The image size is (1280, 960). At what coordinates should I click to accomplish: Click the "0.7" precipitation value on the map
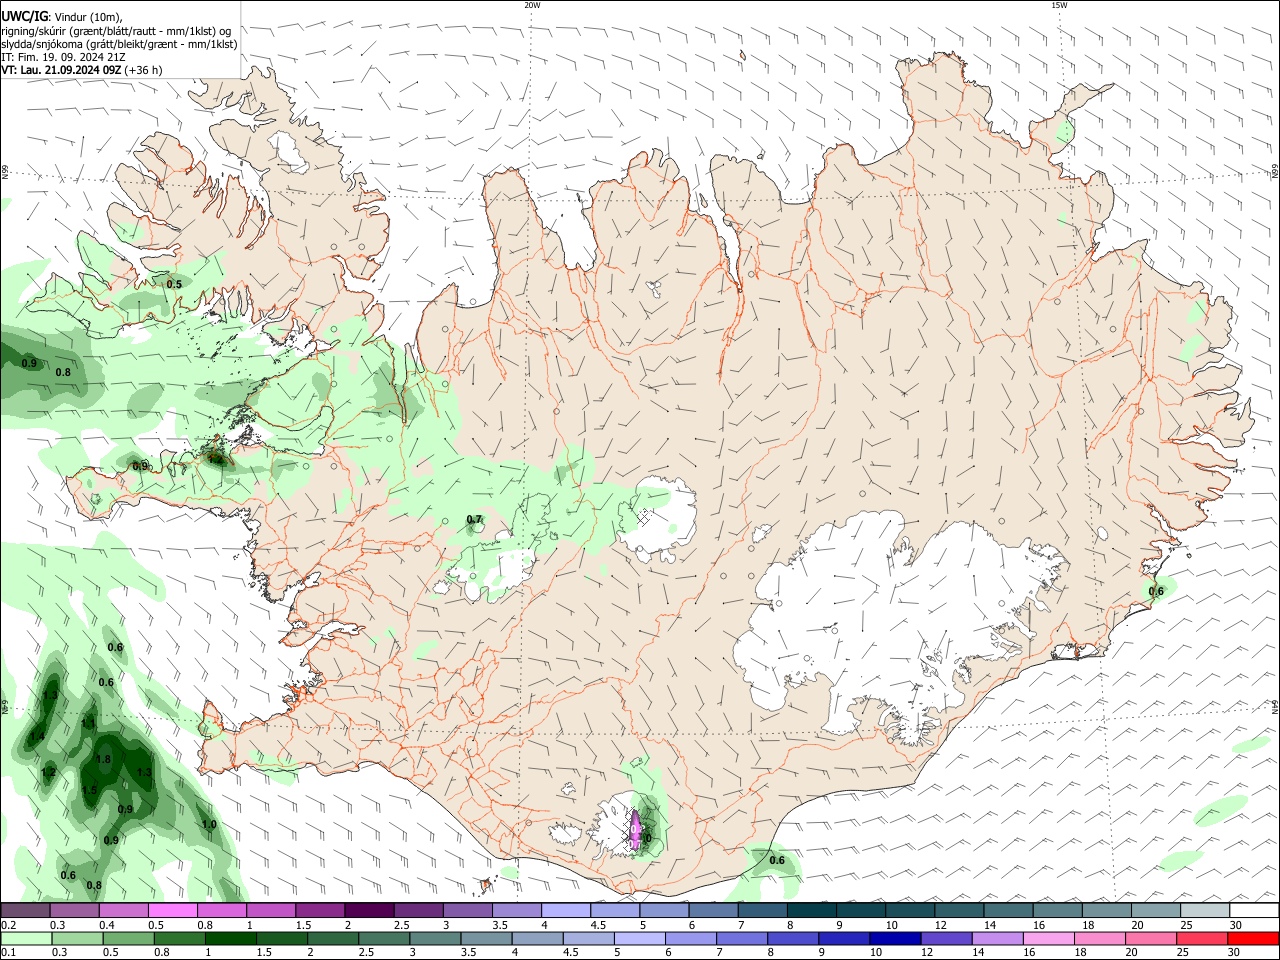coord(474,519)
